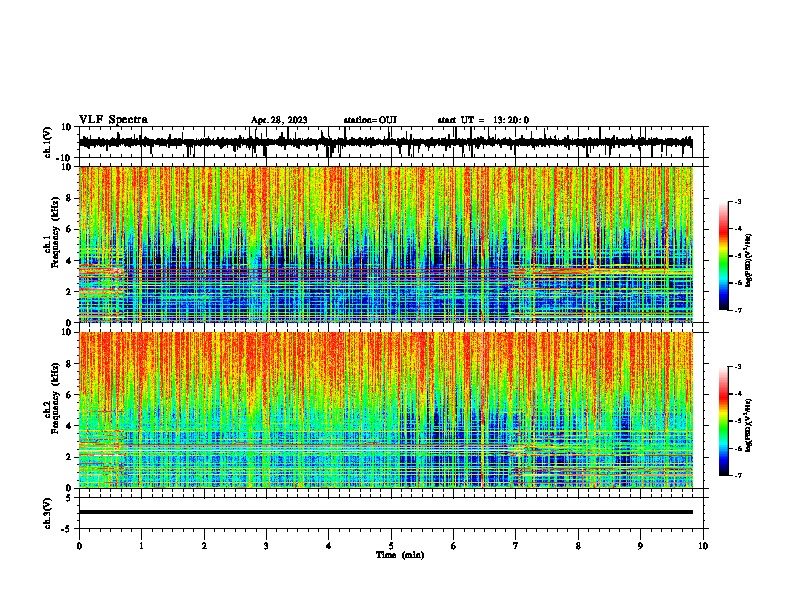Screen dimensions: 792x612
Task: Click the ch.1 voltage waveform trace
Action: (385, 142)
